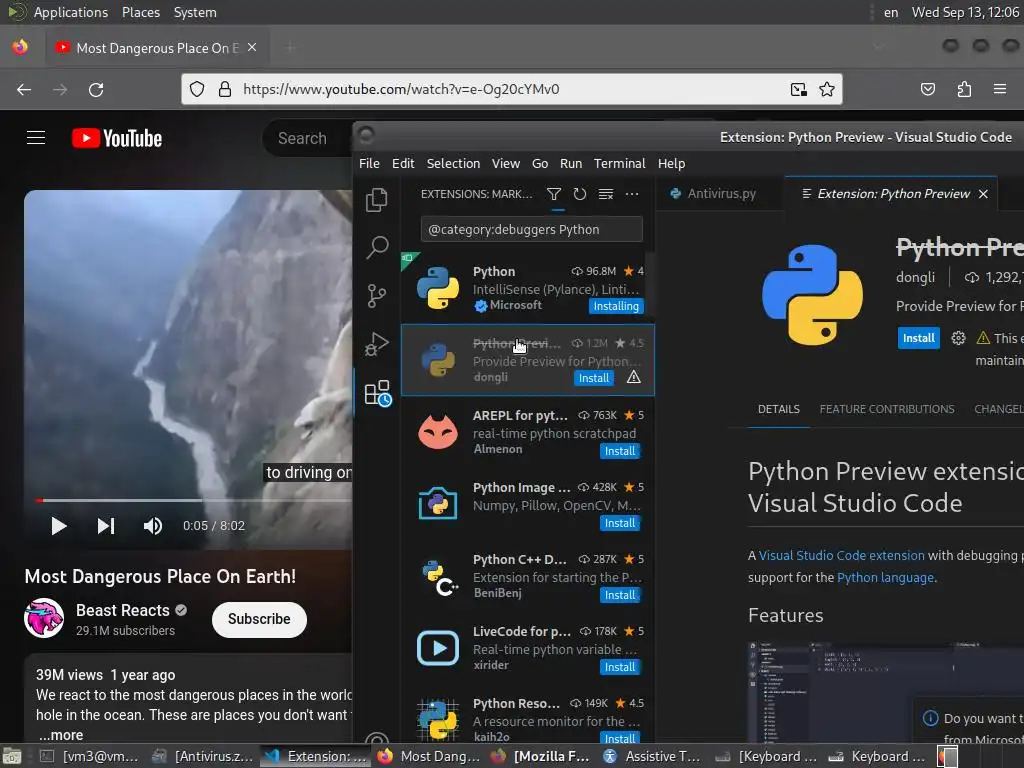Open the Firefox extensions puzzle icon
Image resolution: width=1024 pixels, height=768 pixels.
(964, 89)
